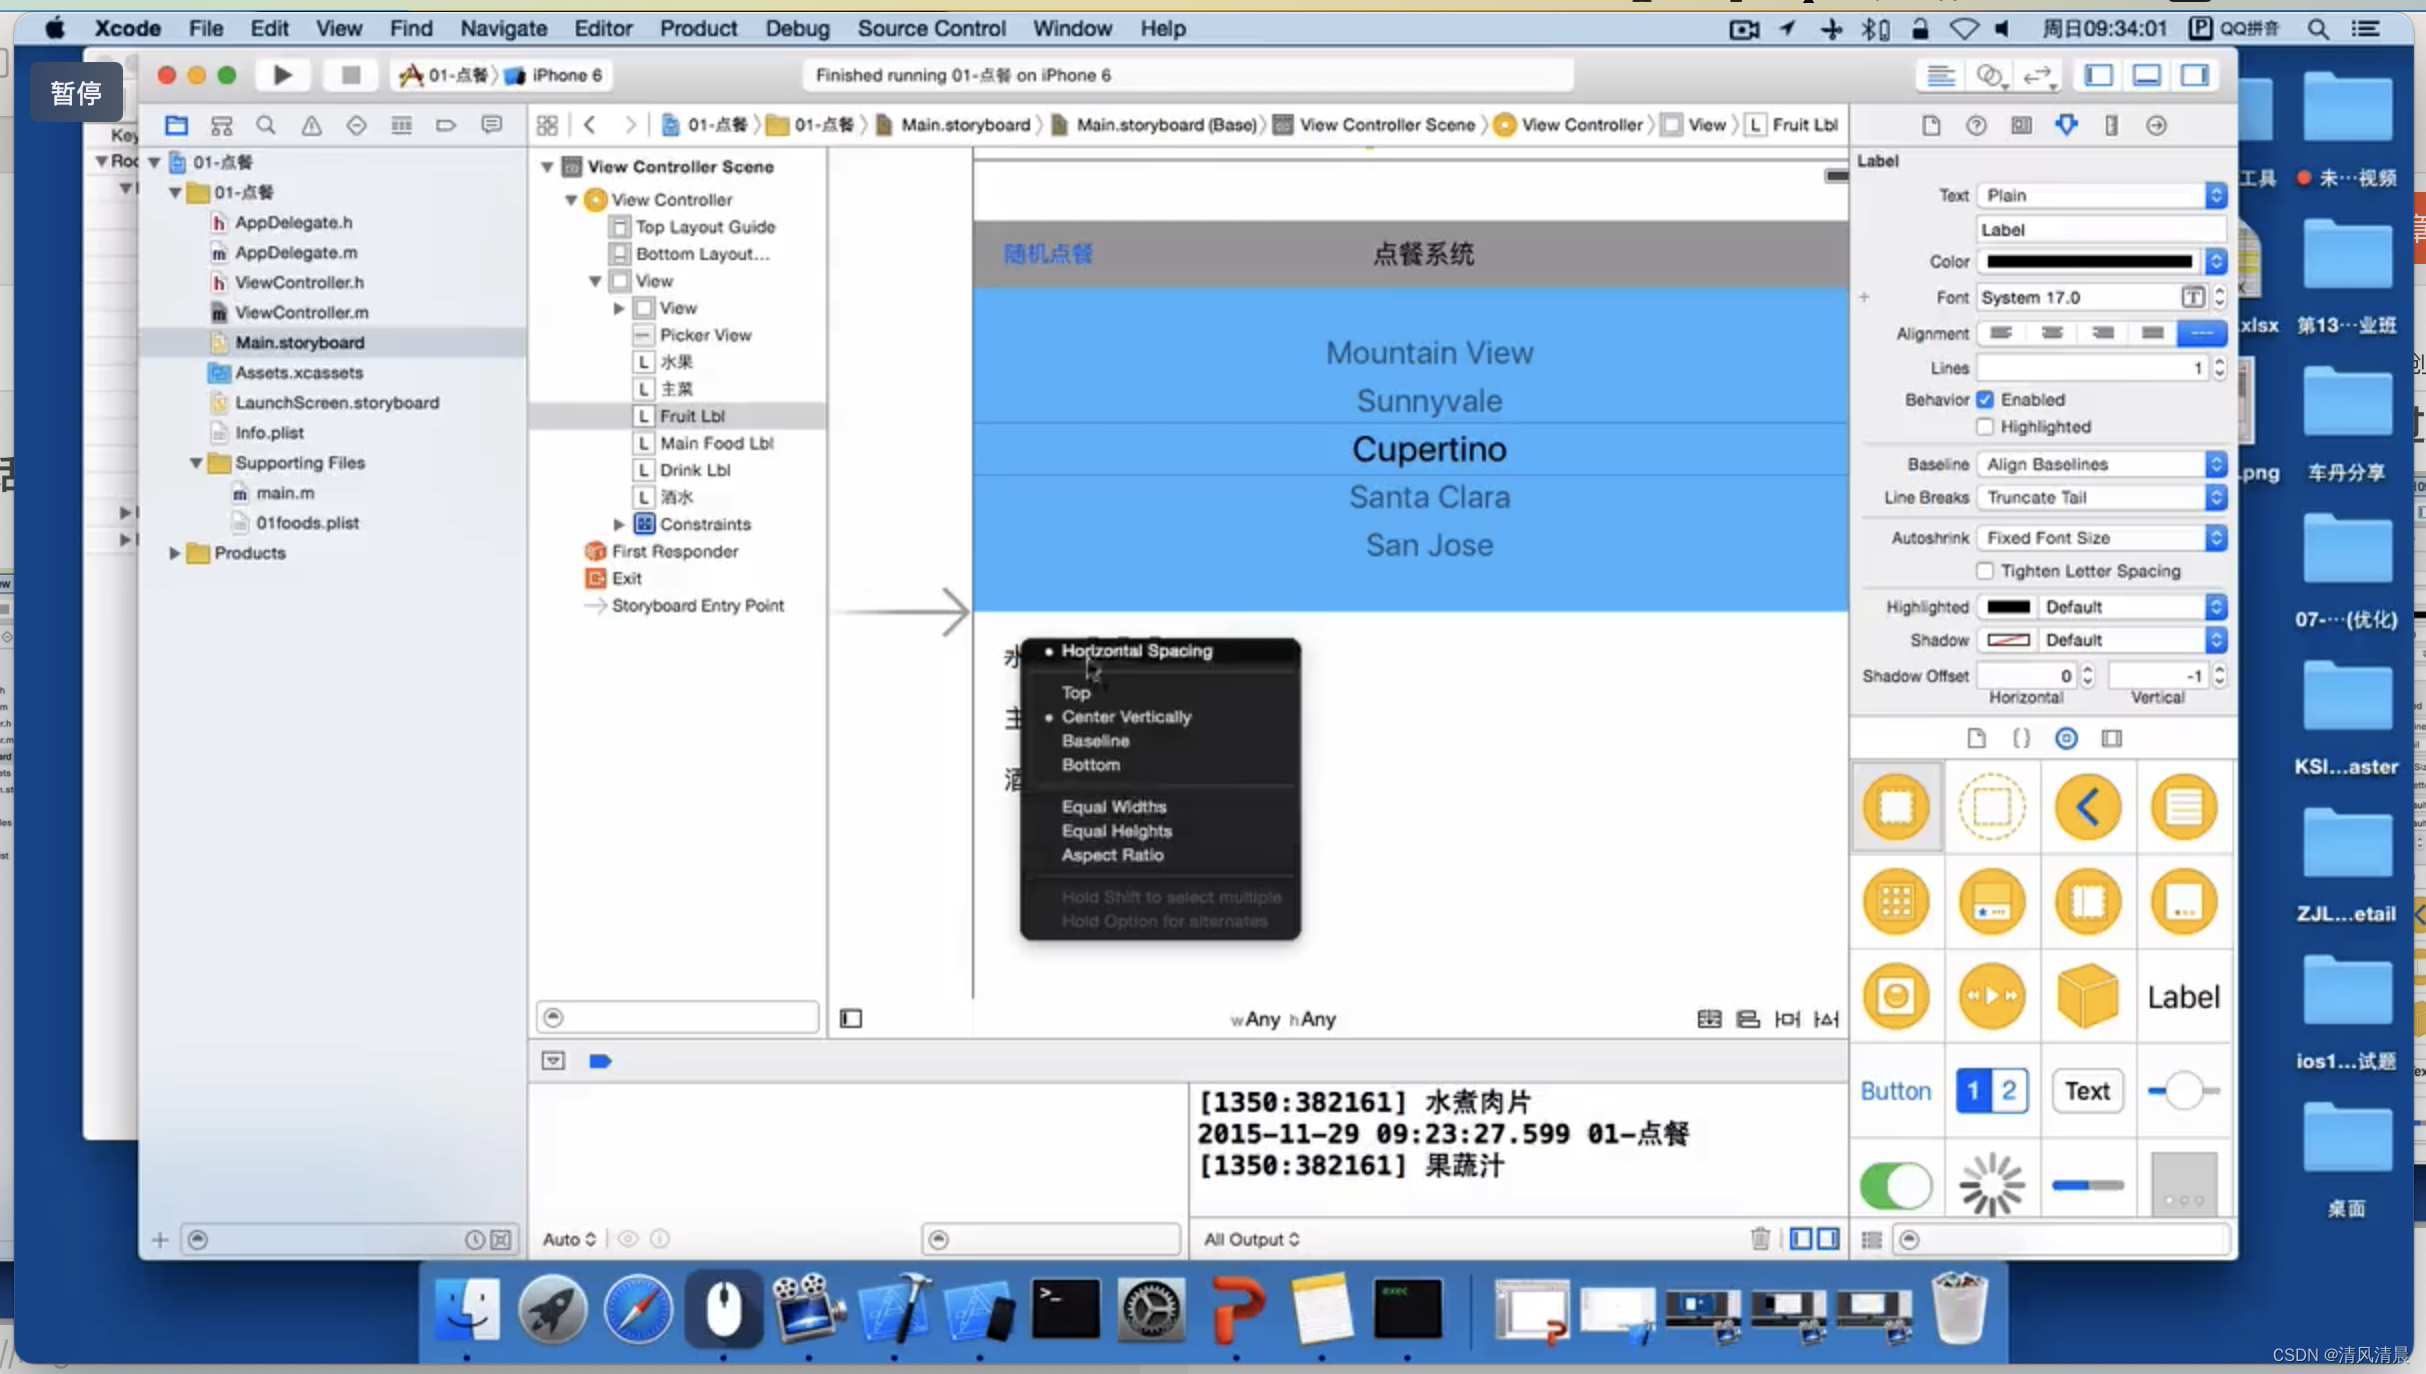Select Equal Heights from context menu
The image size is (2426, 1374).
(1116, 829)
